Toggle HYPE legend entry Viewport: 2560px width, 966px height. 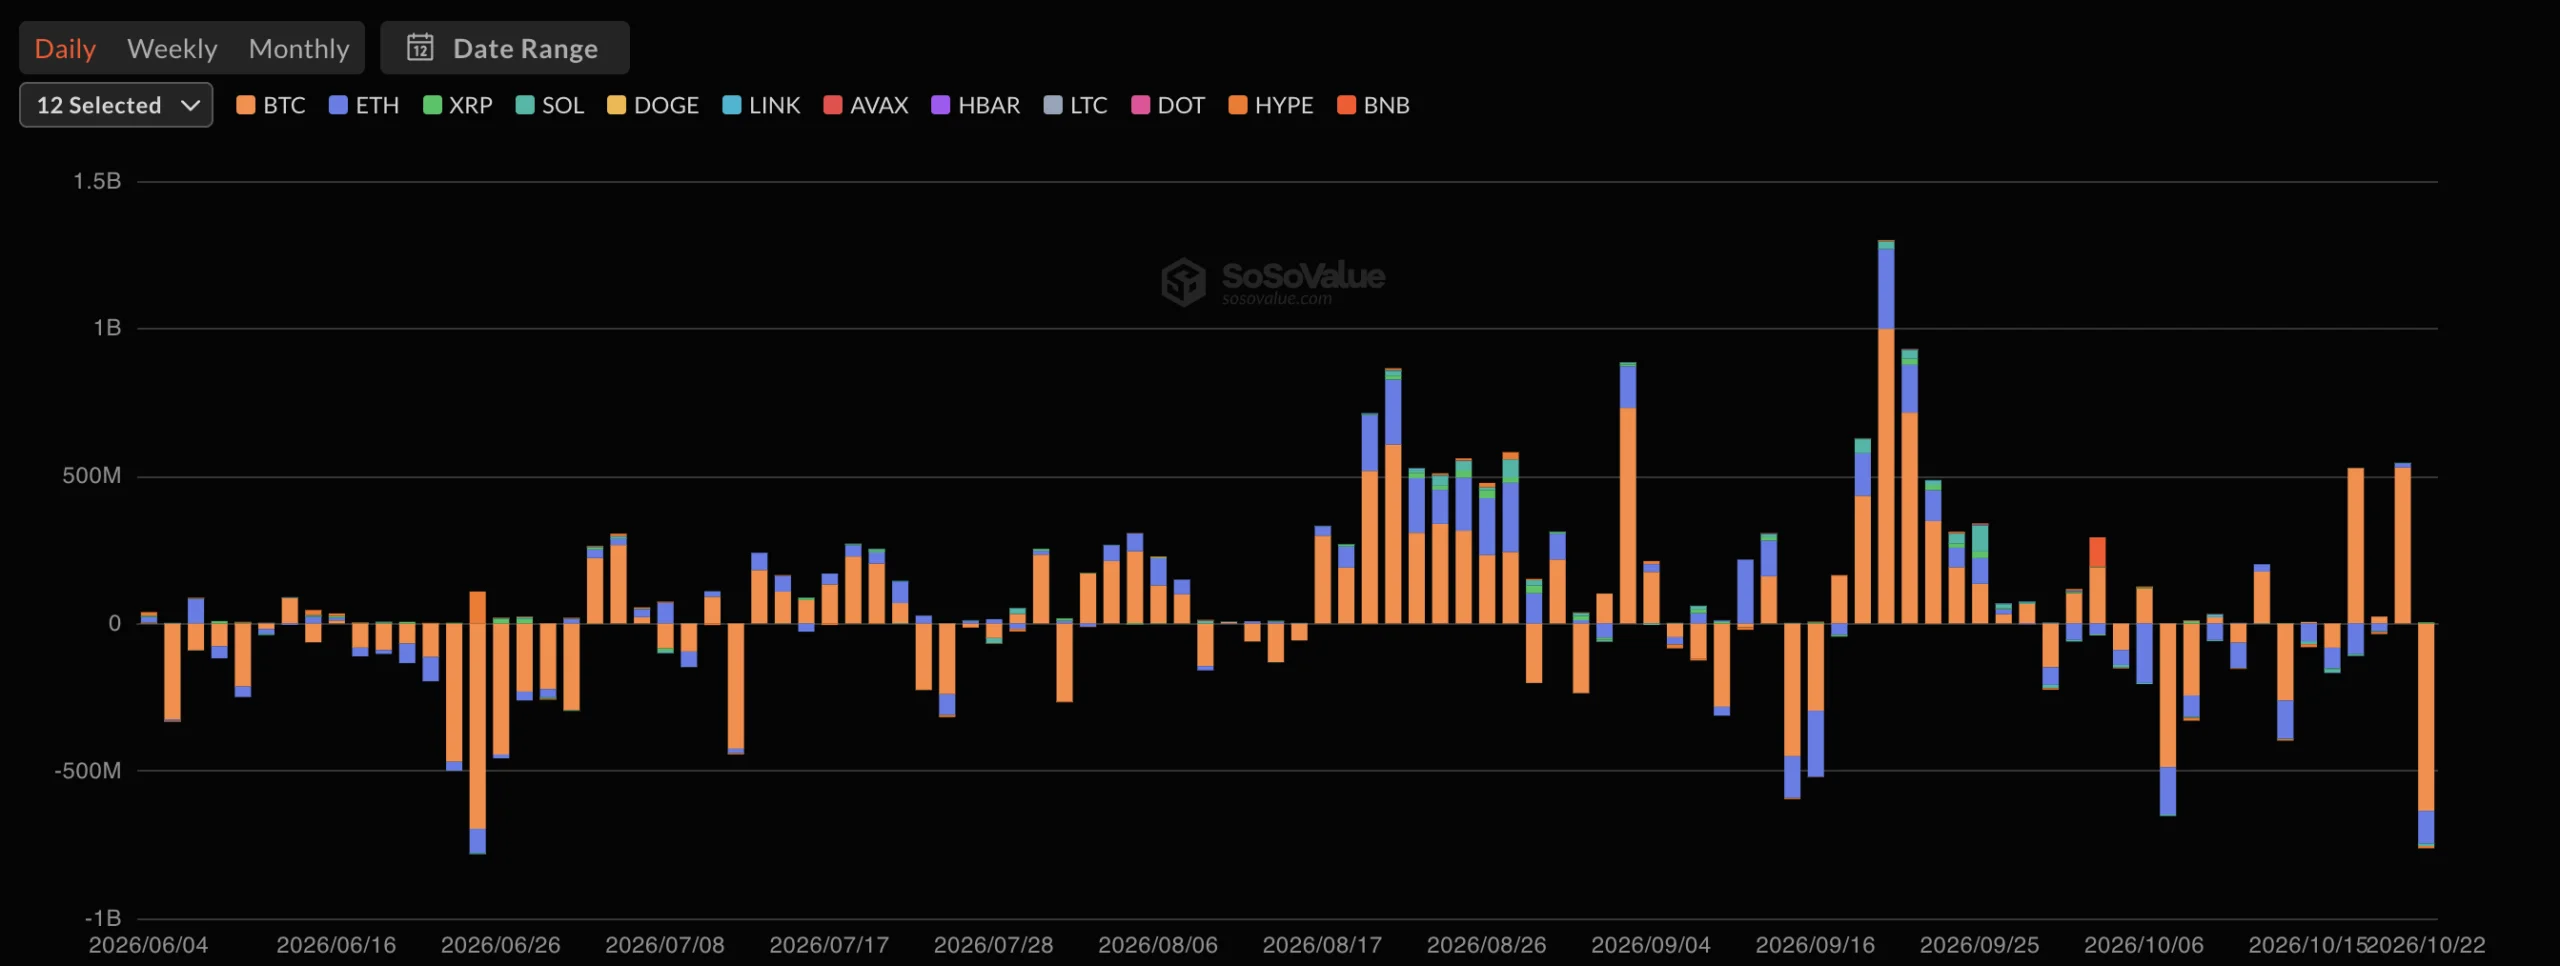pyautogui.click(x=1271, y=105)
